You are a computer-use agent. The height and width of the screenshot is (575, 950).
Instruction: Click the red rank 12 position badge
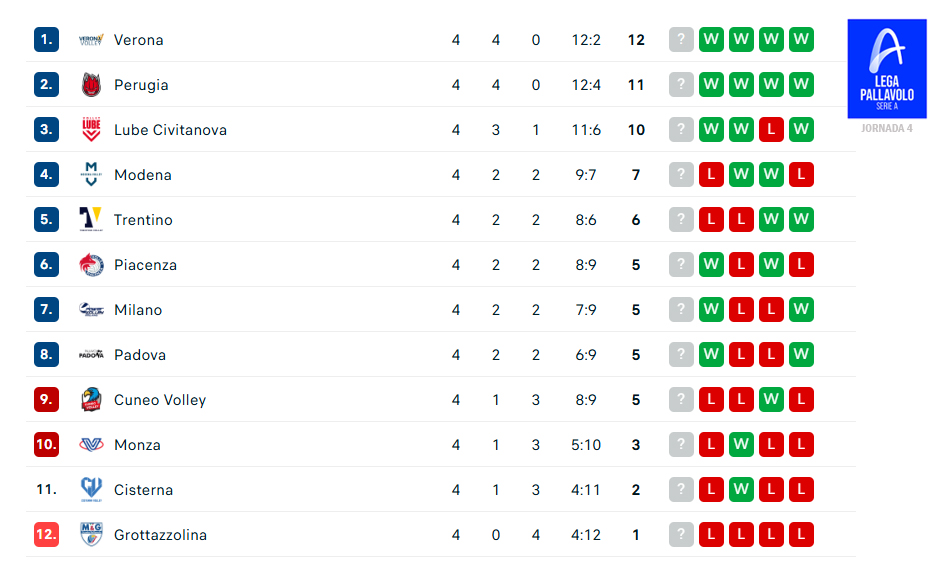tap(46, 535)
